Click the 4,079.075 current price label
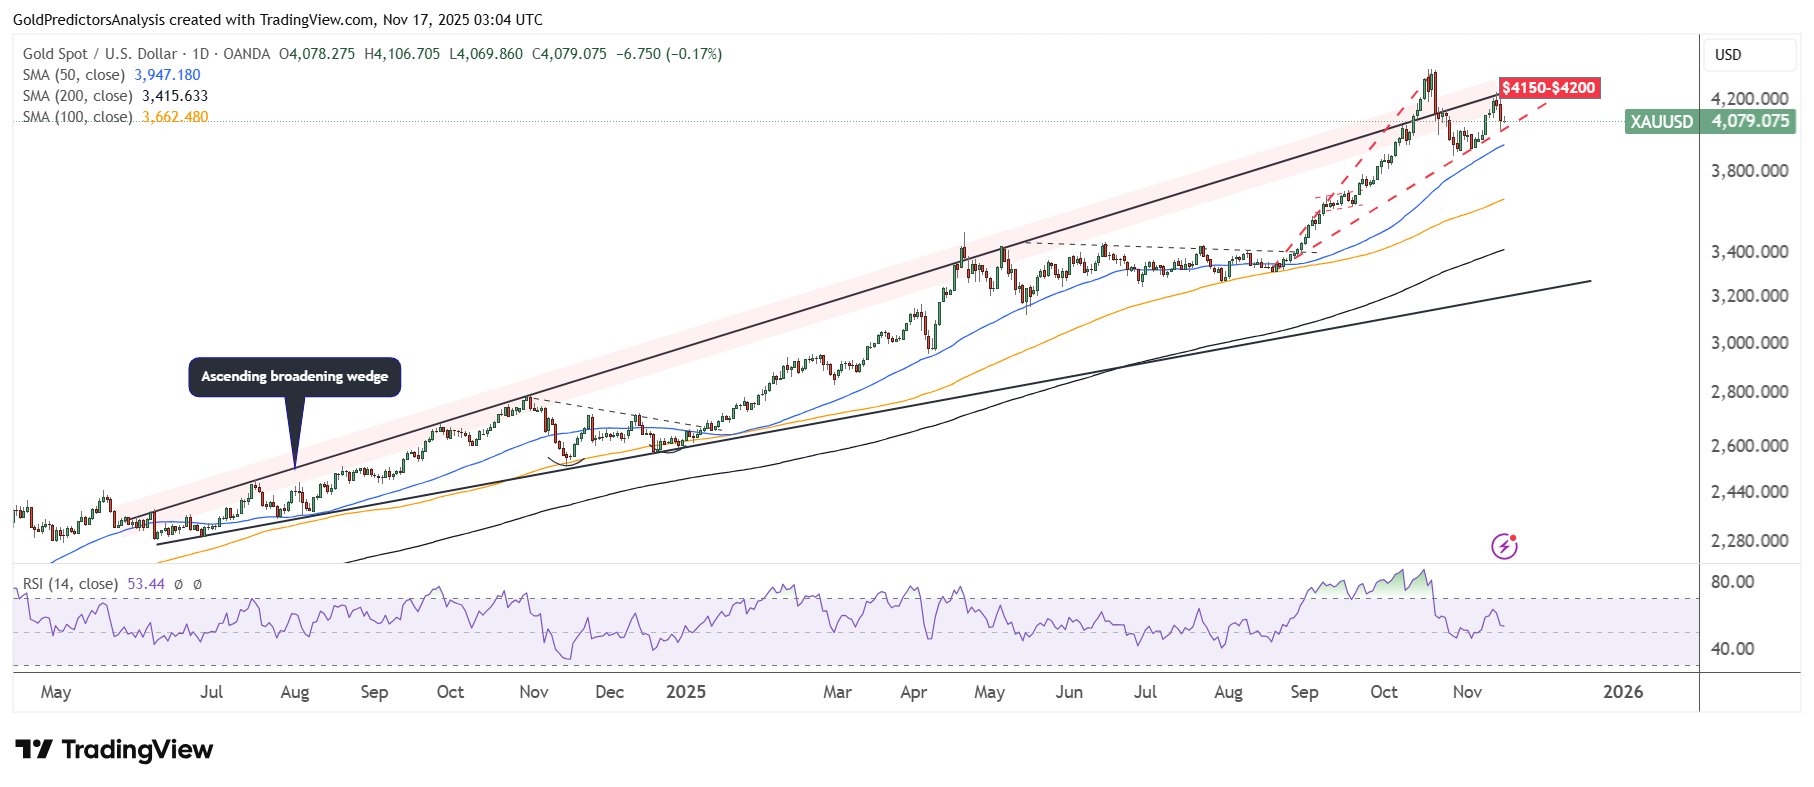 (1750, 122)
